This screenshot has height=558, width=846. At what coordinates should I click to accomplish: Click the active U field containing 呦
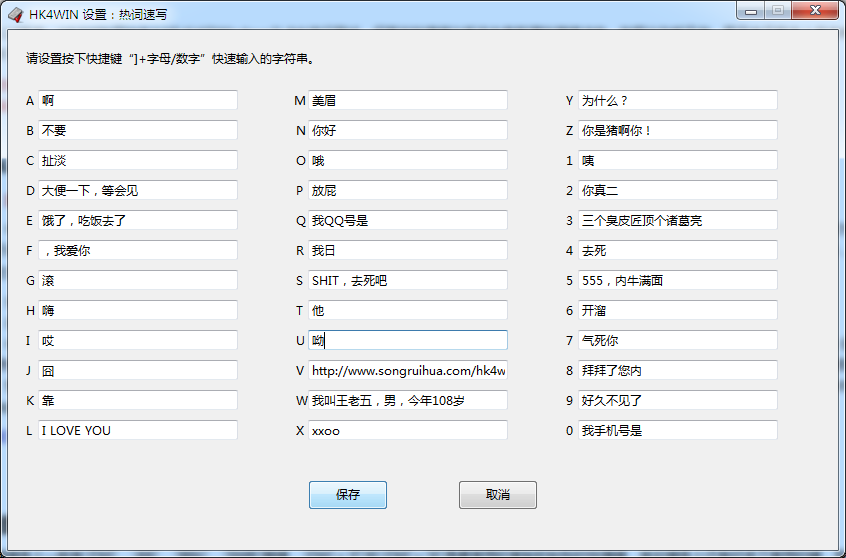tap(408, 341)
